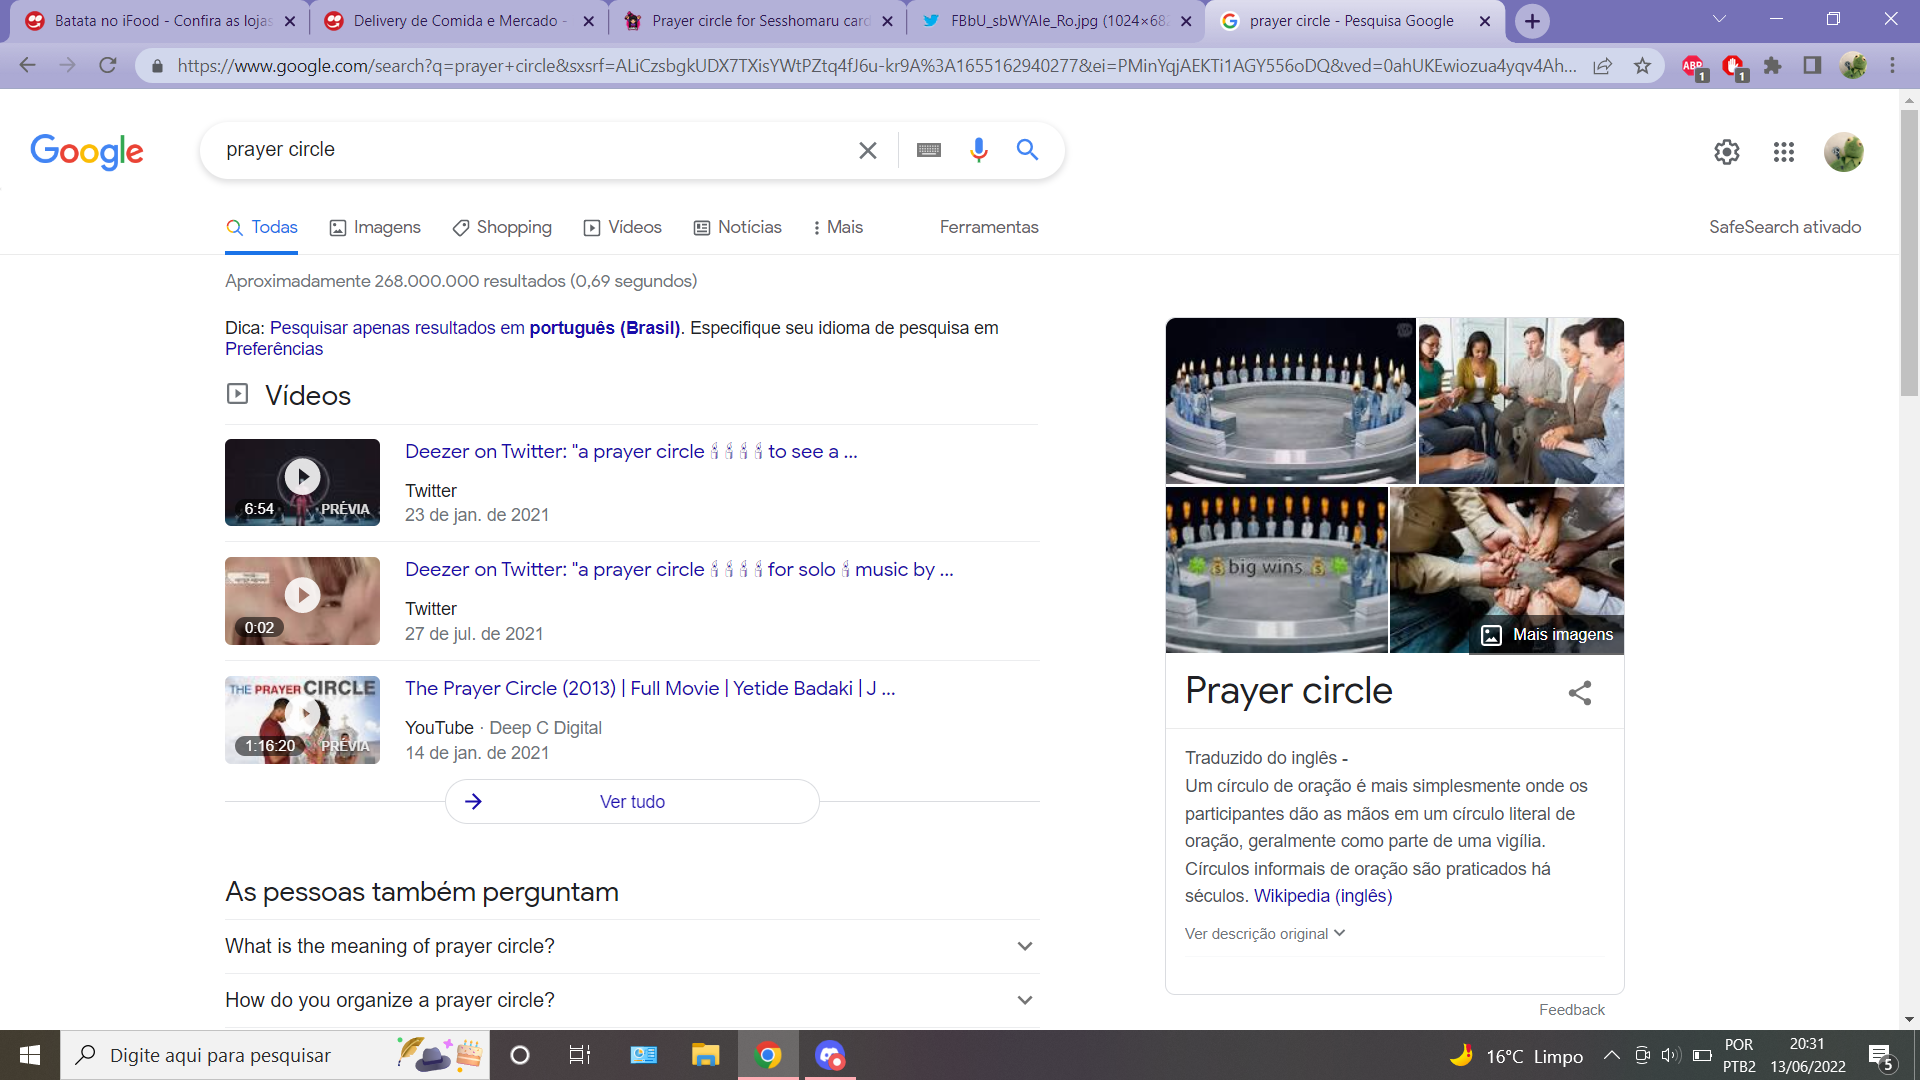Open the Ferramentas search tools
Screen dimensions: 1920x1080
point(989,228)
